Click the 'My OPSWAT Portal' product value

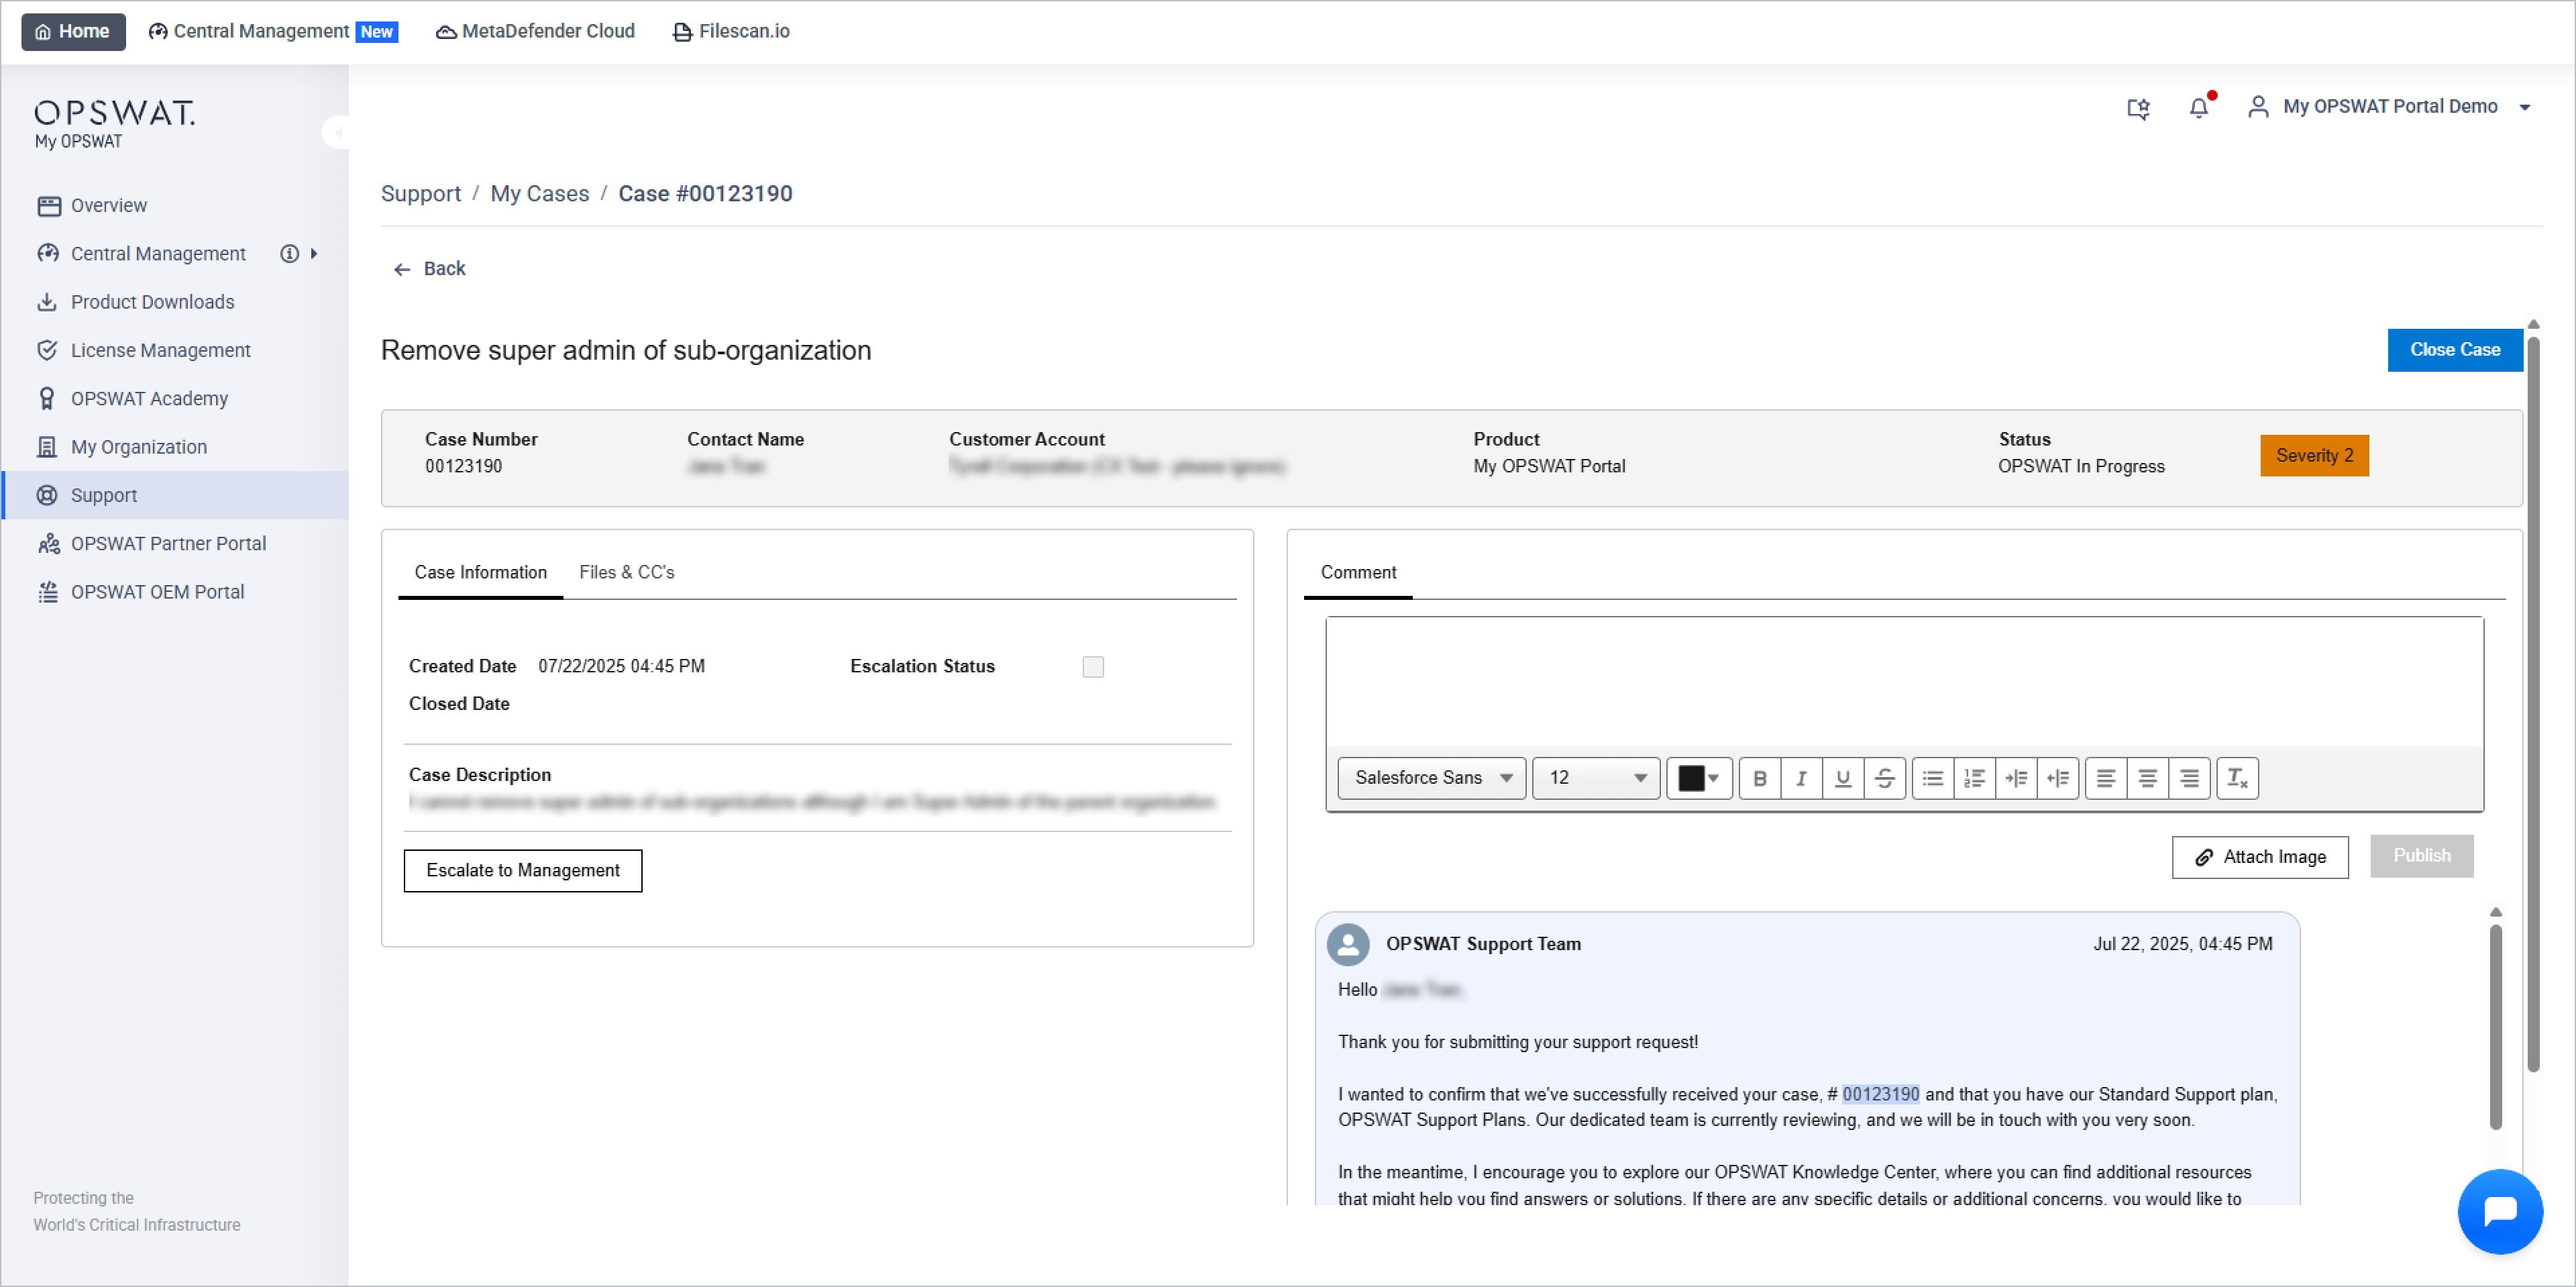[x=1549, y=467]
